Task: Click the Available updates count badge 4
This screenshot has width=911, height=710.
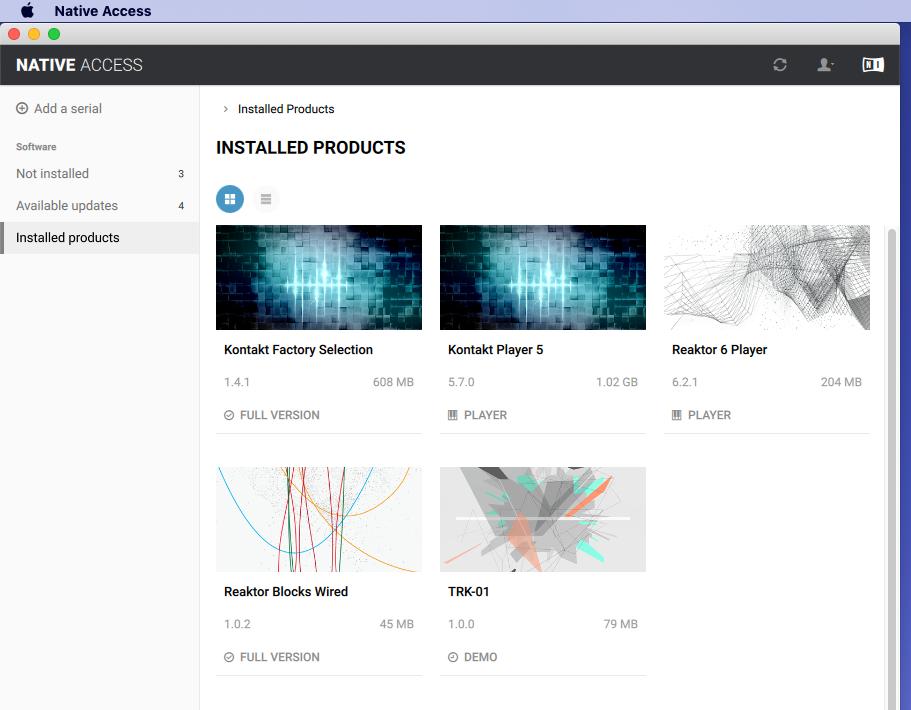Action: (181, 206)
